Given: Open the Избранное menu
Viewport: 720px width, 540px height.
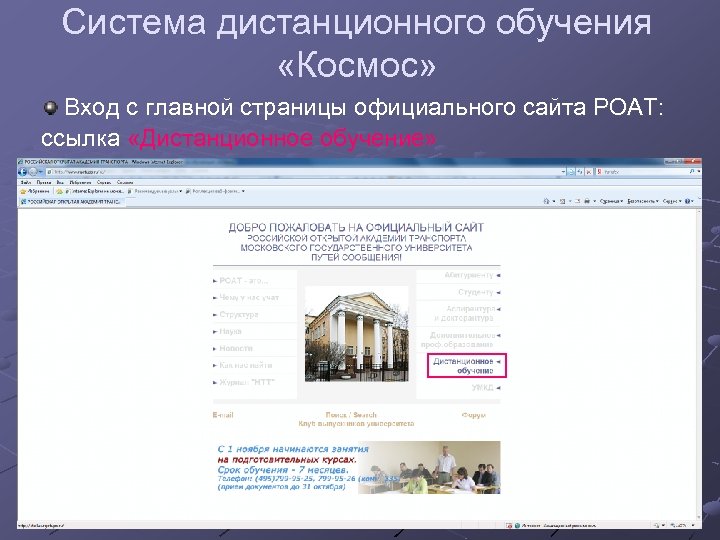Looking at the screenshot, I should tap(80, 182).
